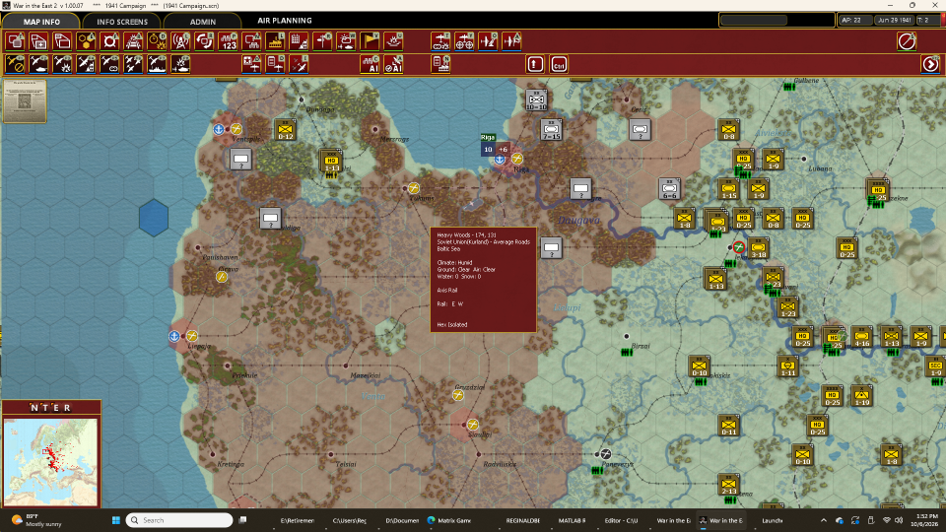Click the star badge with plane icon
Viewport: 946px width, 532px height.
(x=252, y=64)
